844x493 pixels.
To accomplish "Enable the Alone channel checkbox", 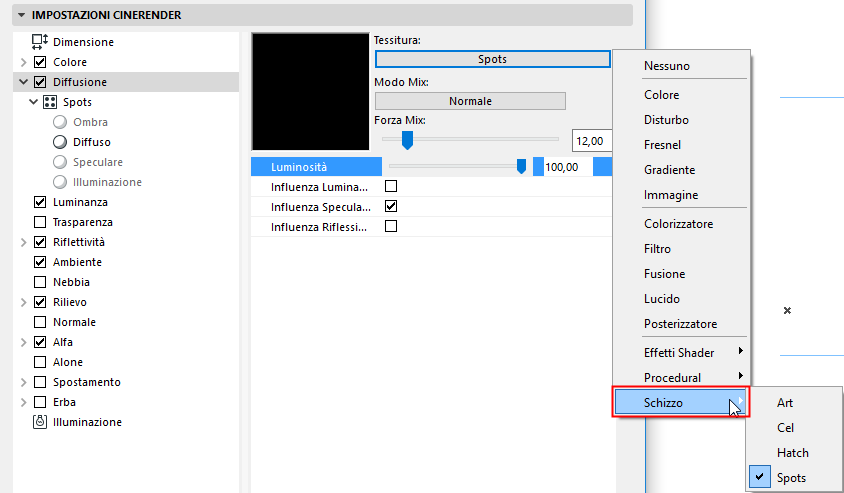I will [40, 362].
